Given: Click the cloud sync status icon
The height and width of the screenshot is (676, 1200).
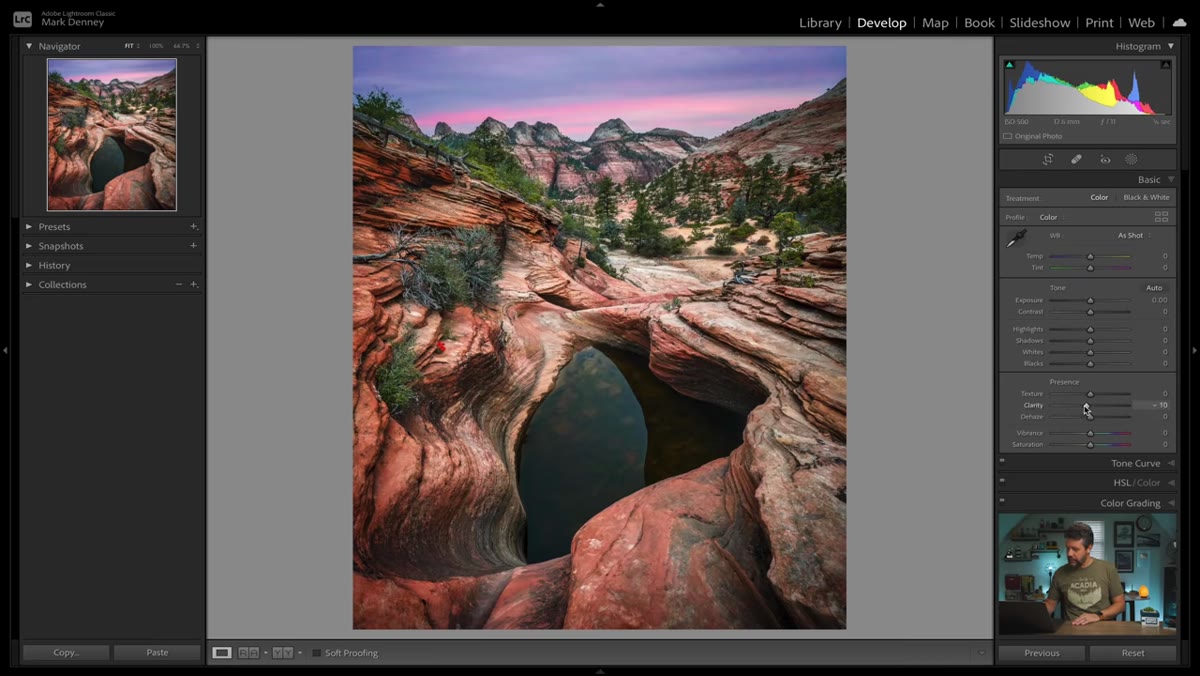Looking at the screenshot, I should [1179, 22].
